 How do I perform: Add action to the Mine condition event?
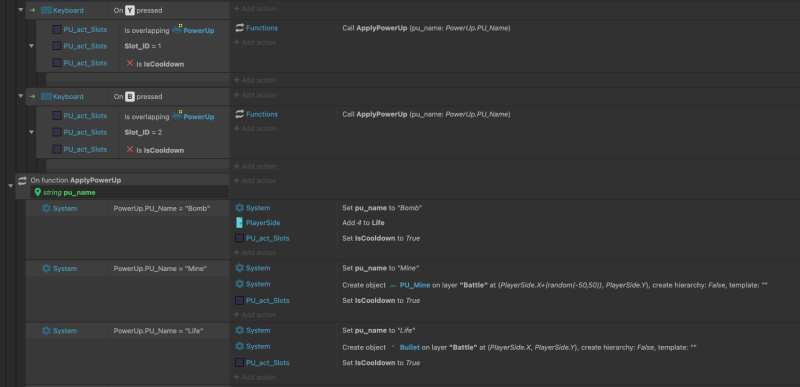[x=255, y=315]
